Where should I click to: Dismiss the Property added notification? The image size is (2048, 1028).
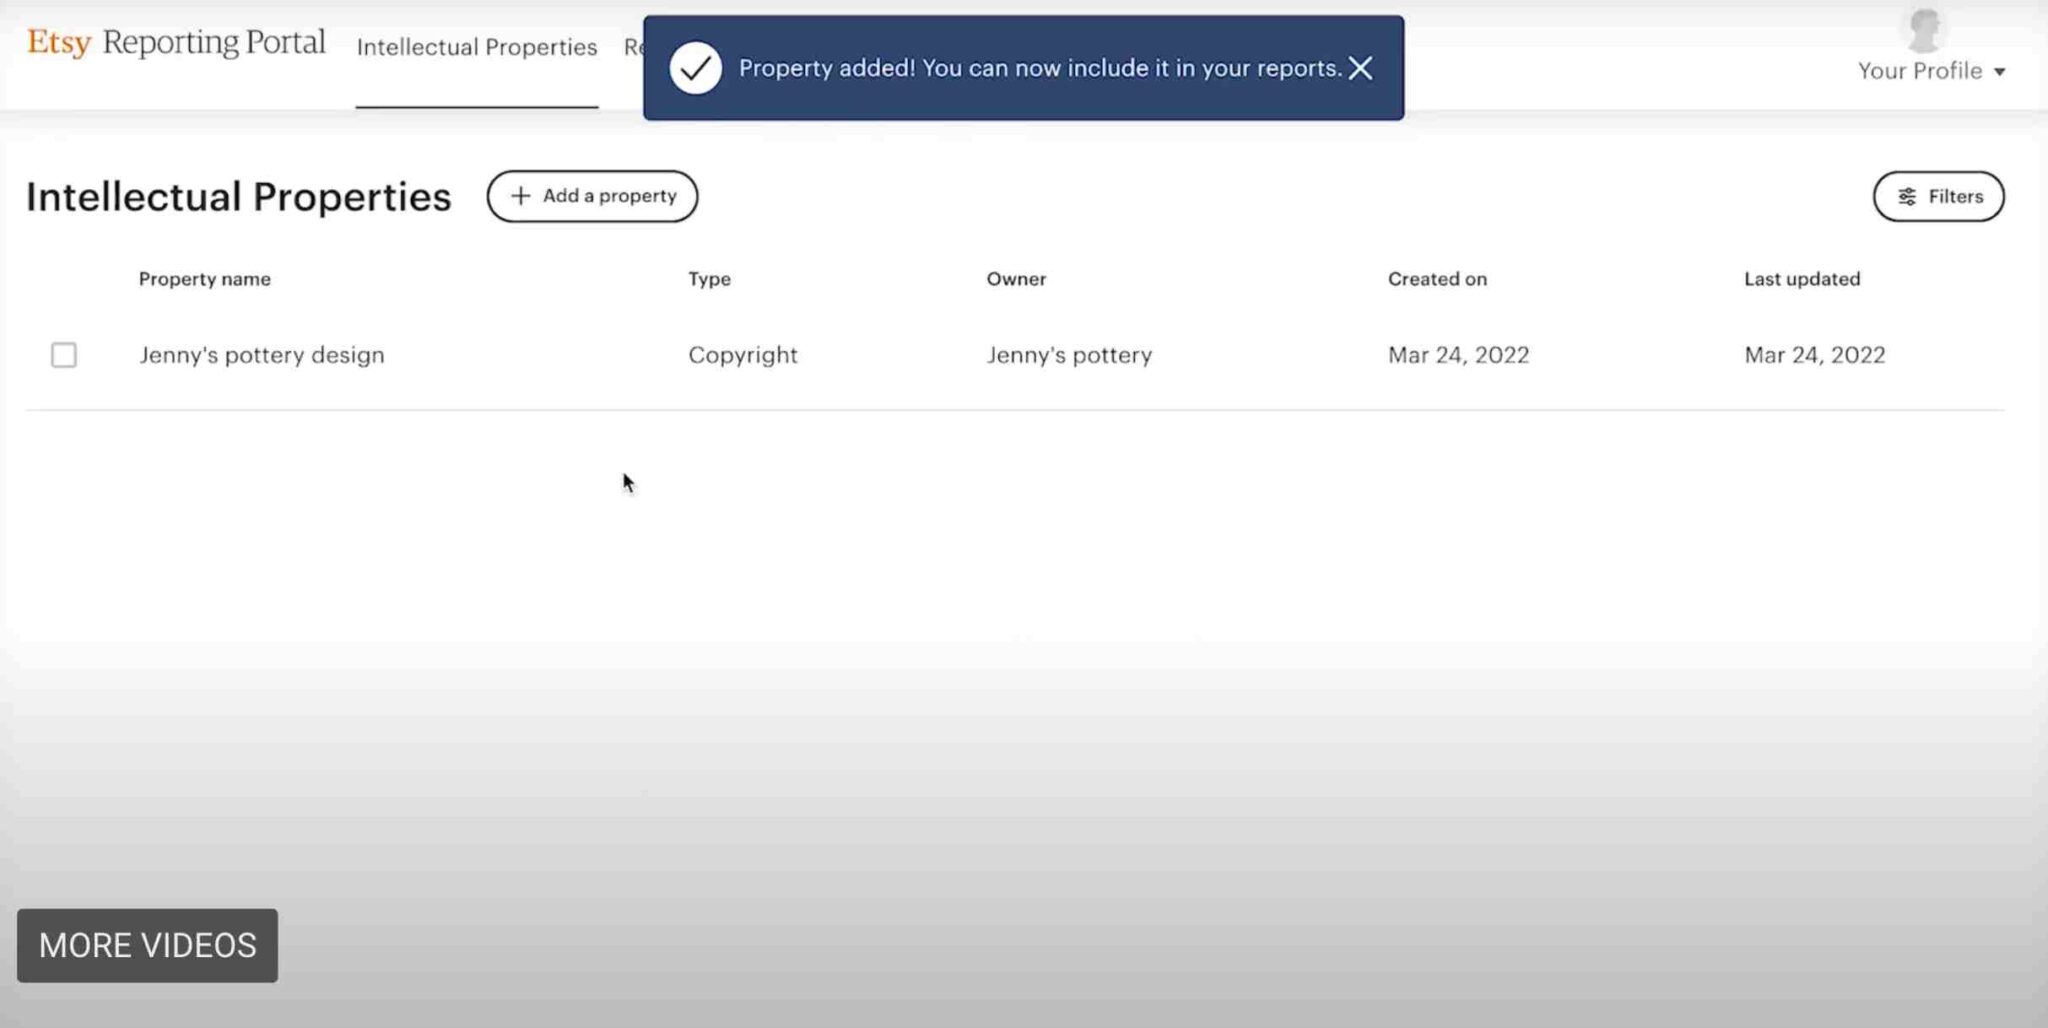pos(1360,68)
